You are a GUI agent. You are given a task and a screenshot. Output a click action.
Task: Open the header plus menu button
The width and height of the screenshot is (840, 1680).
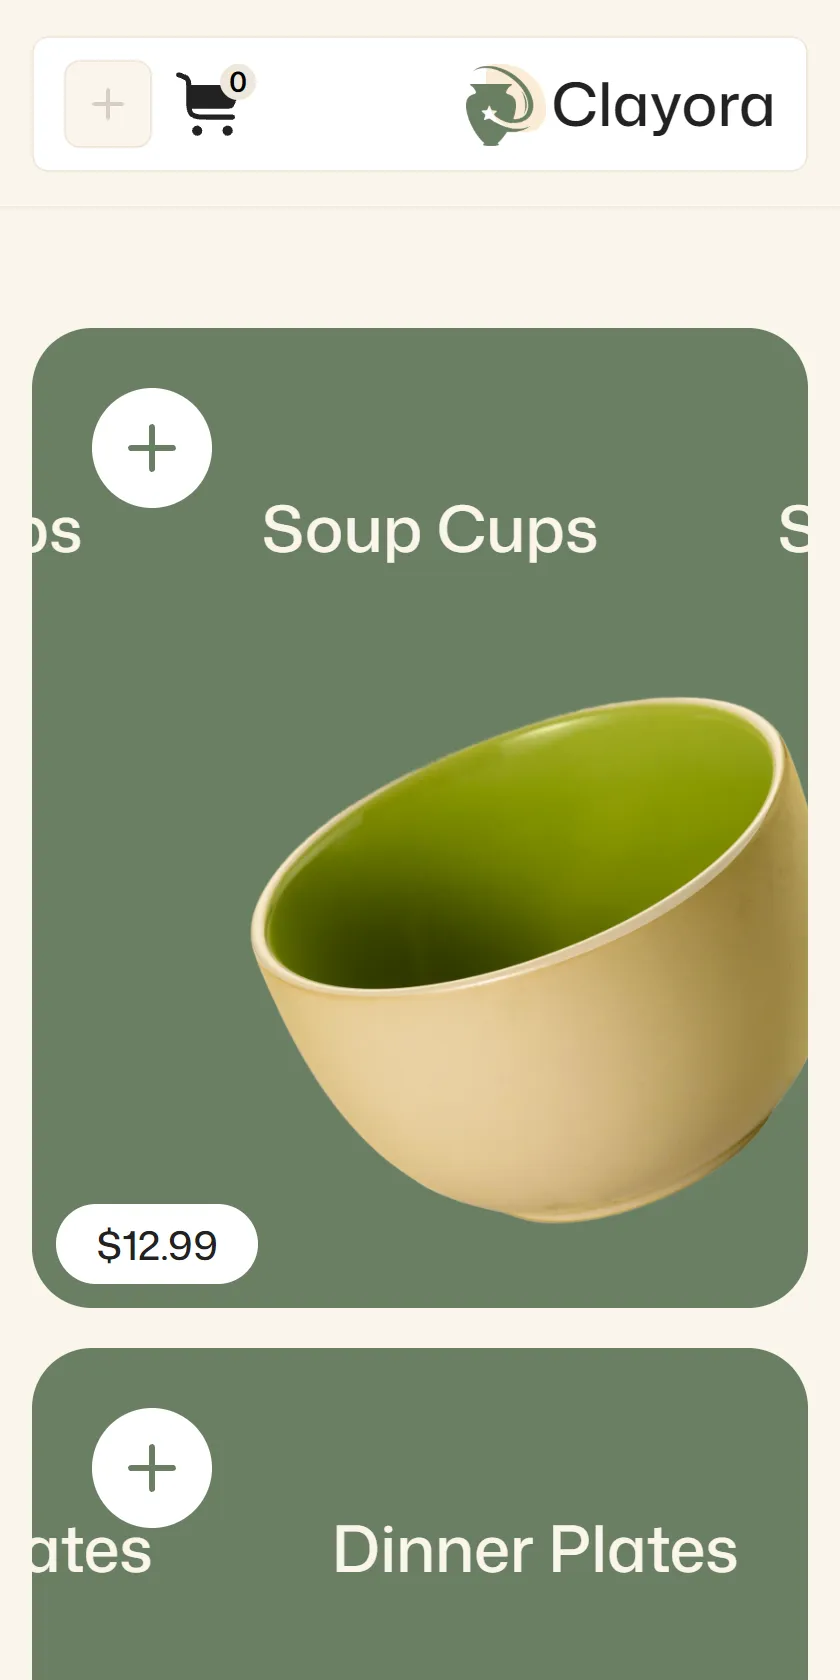coord(108,104)
